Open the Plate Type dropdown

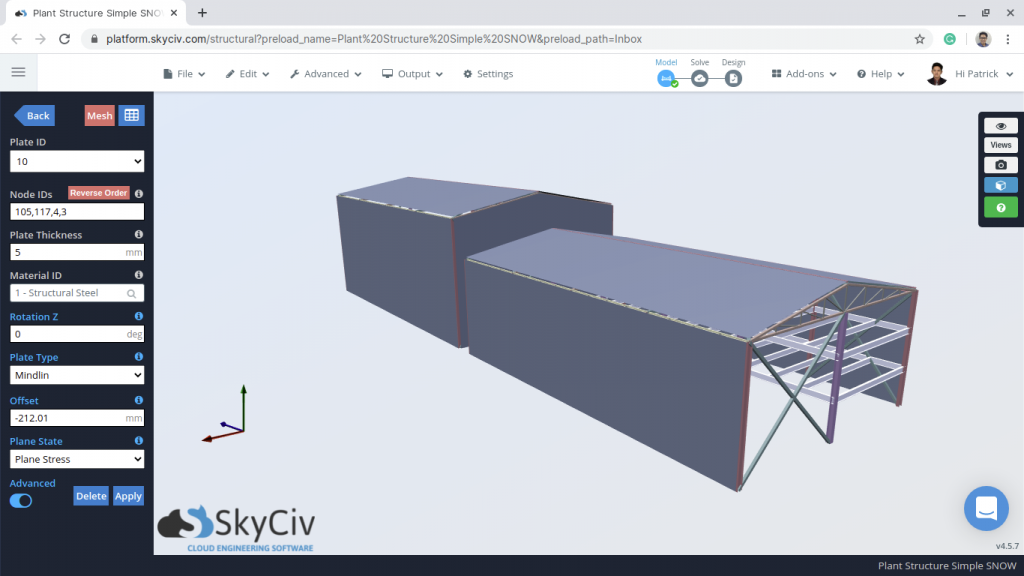click(77, 375)
